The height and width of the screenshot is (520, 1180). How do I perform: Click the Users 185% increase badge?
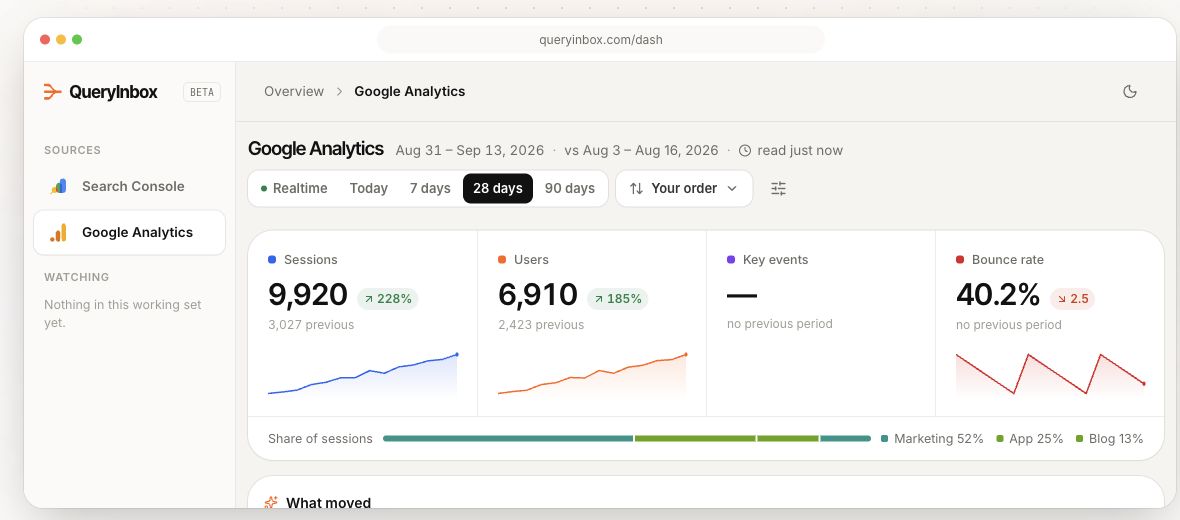point(617,299)
